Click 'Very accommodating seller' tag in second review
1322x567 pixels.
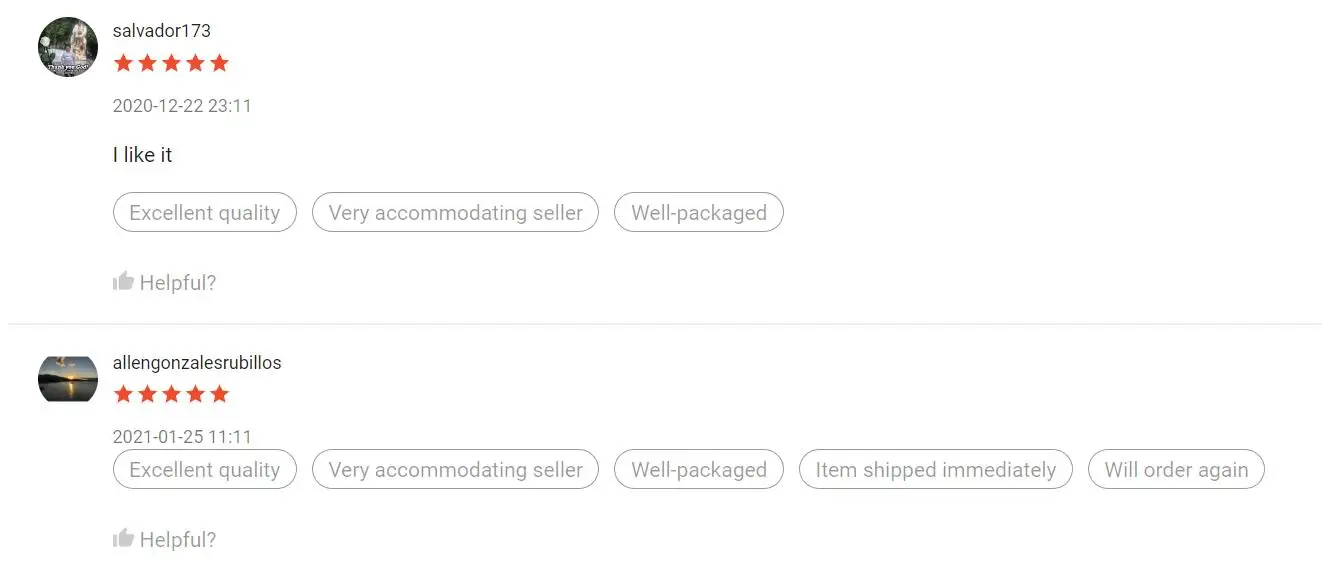click(455, 470)
